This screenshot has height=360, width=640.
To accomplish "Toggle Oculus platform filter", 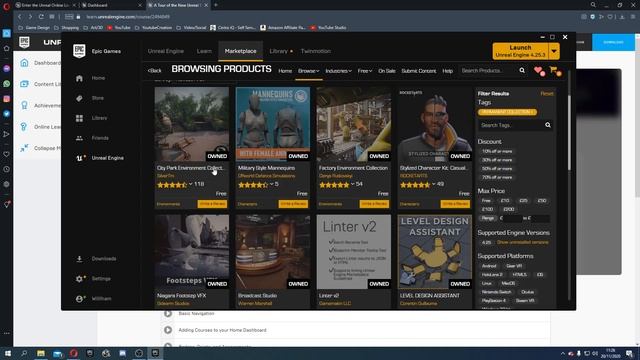I will 527,292.
